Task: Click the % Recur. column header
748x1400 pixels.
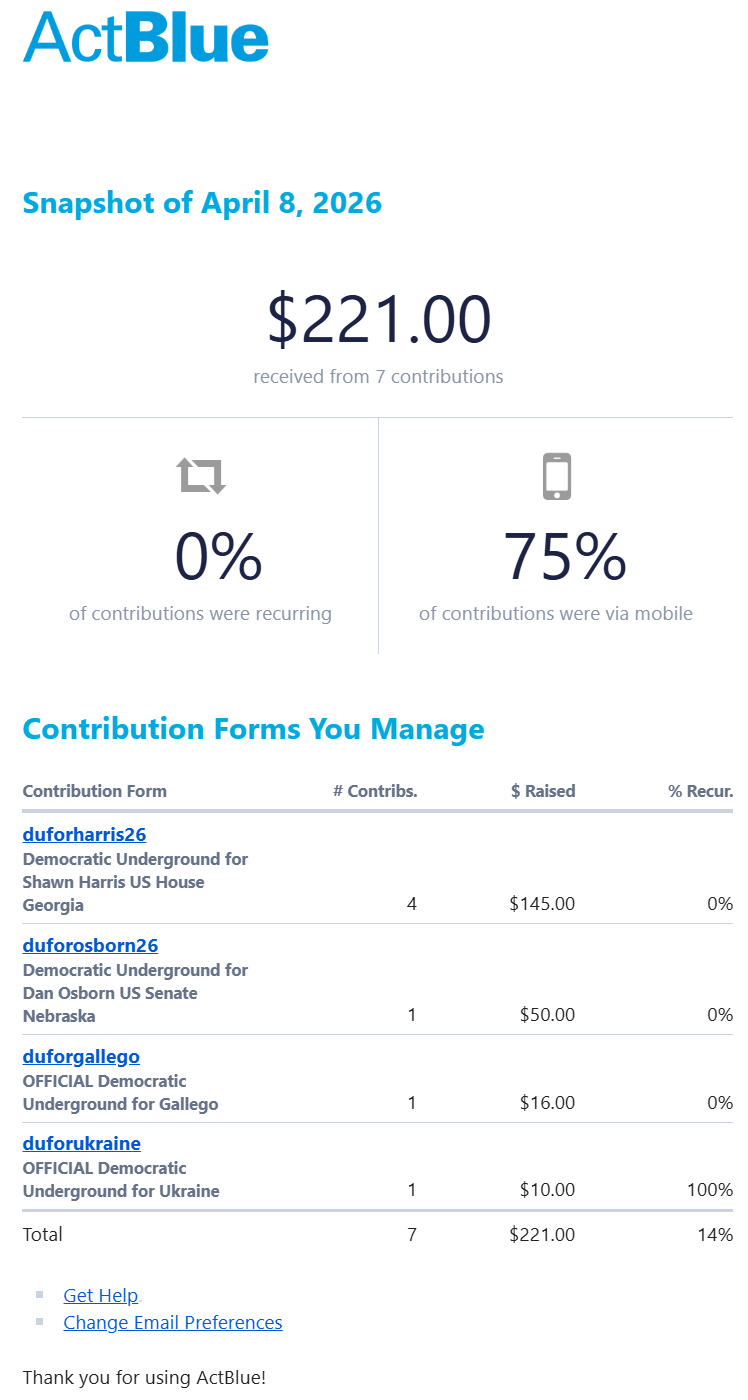Action: pyautogui.click(x=700, y=791)
